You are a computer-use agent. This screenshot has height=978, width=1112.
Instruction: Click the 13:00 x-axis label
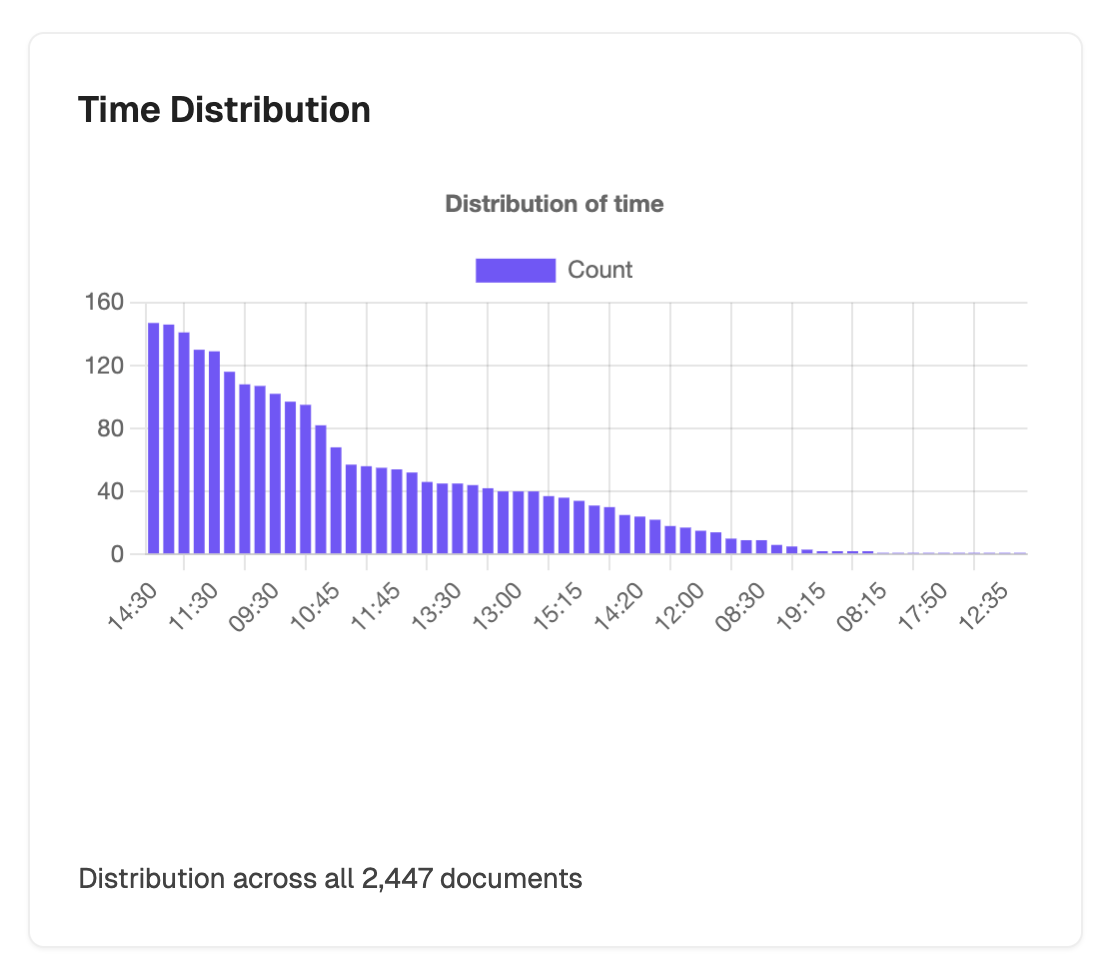[x=498, y=606]
